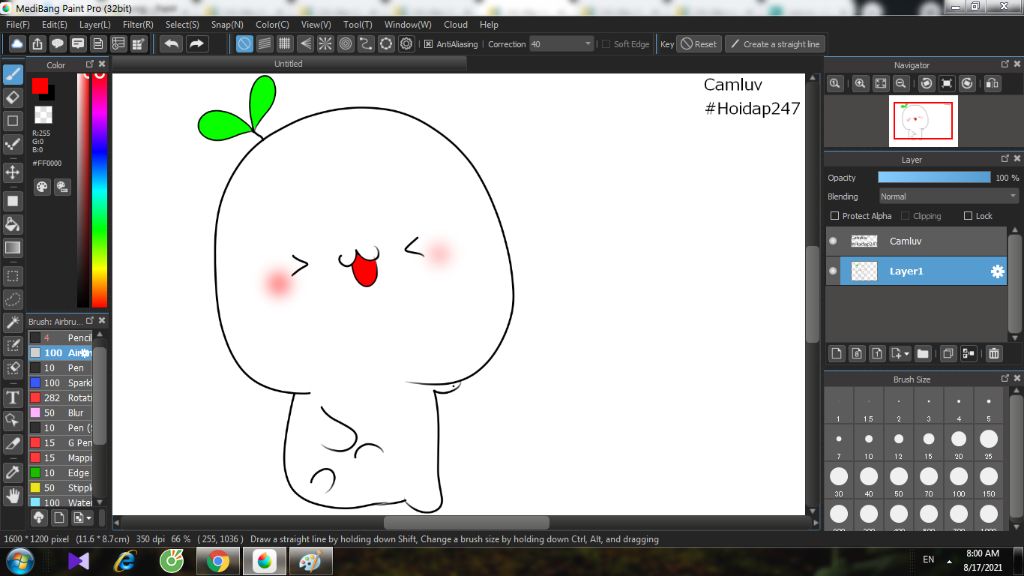Click the Reset key button

click(x=699, y=44)
